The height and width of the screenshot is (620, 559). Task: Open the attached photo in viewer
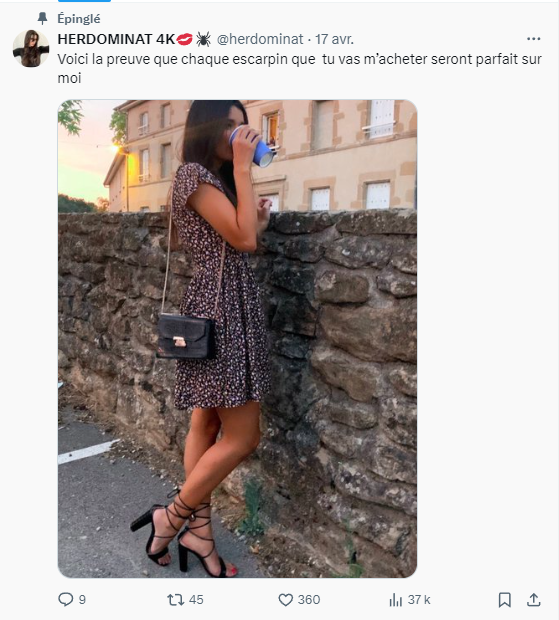[x=237, y=338]
